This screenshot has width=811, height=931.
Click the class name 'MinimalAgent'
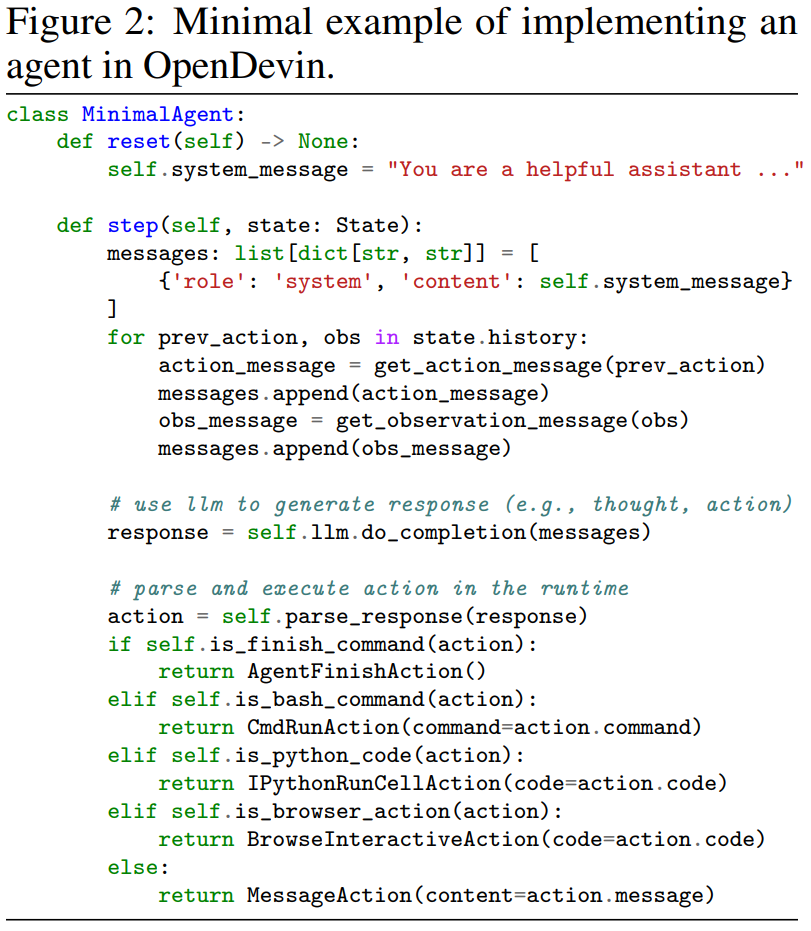coord(158,115)
